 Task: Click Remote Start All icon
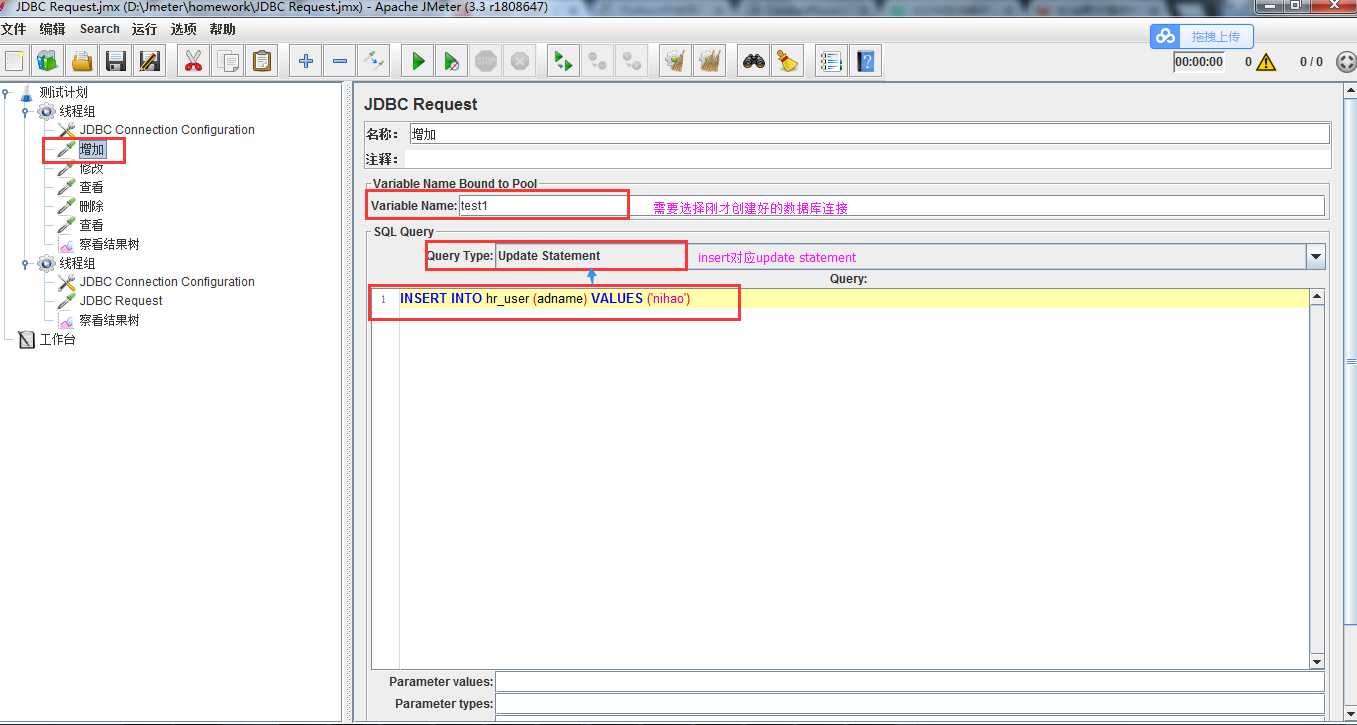[x=564, y=61]
